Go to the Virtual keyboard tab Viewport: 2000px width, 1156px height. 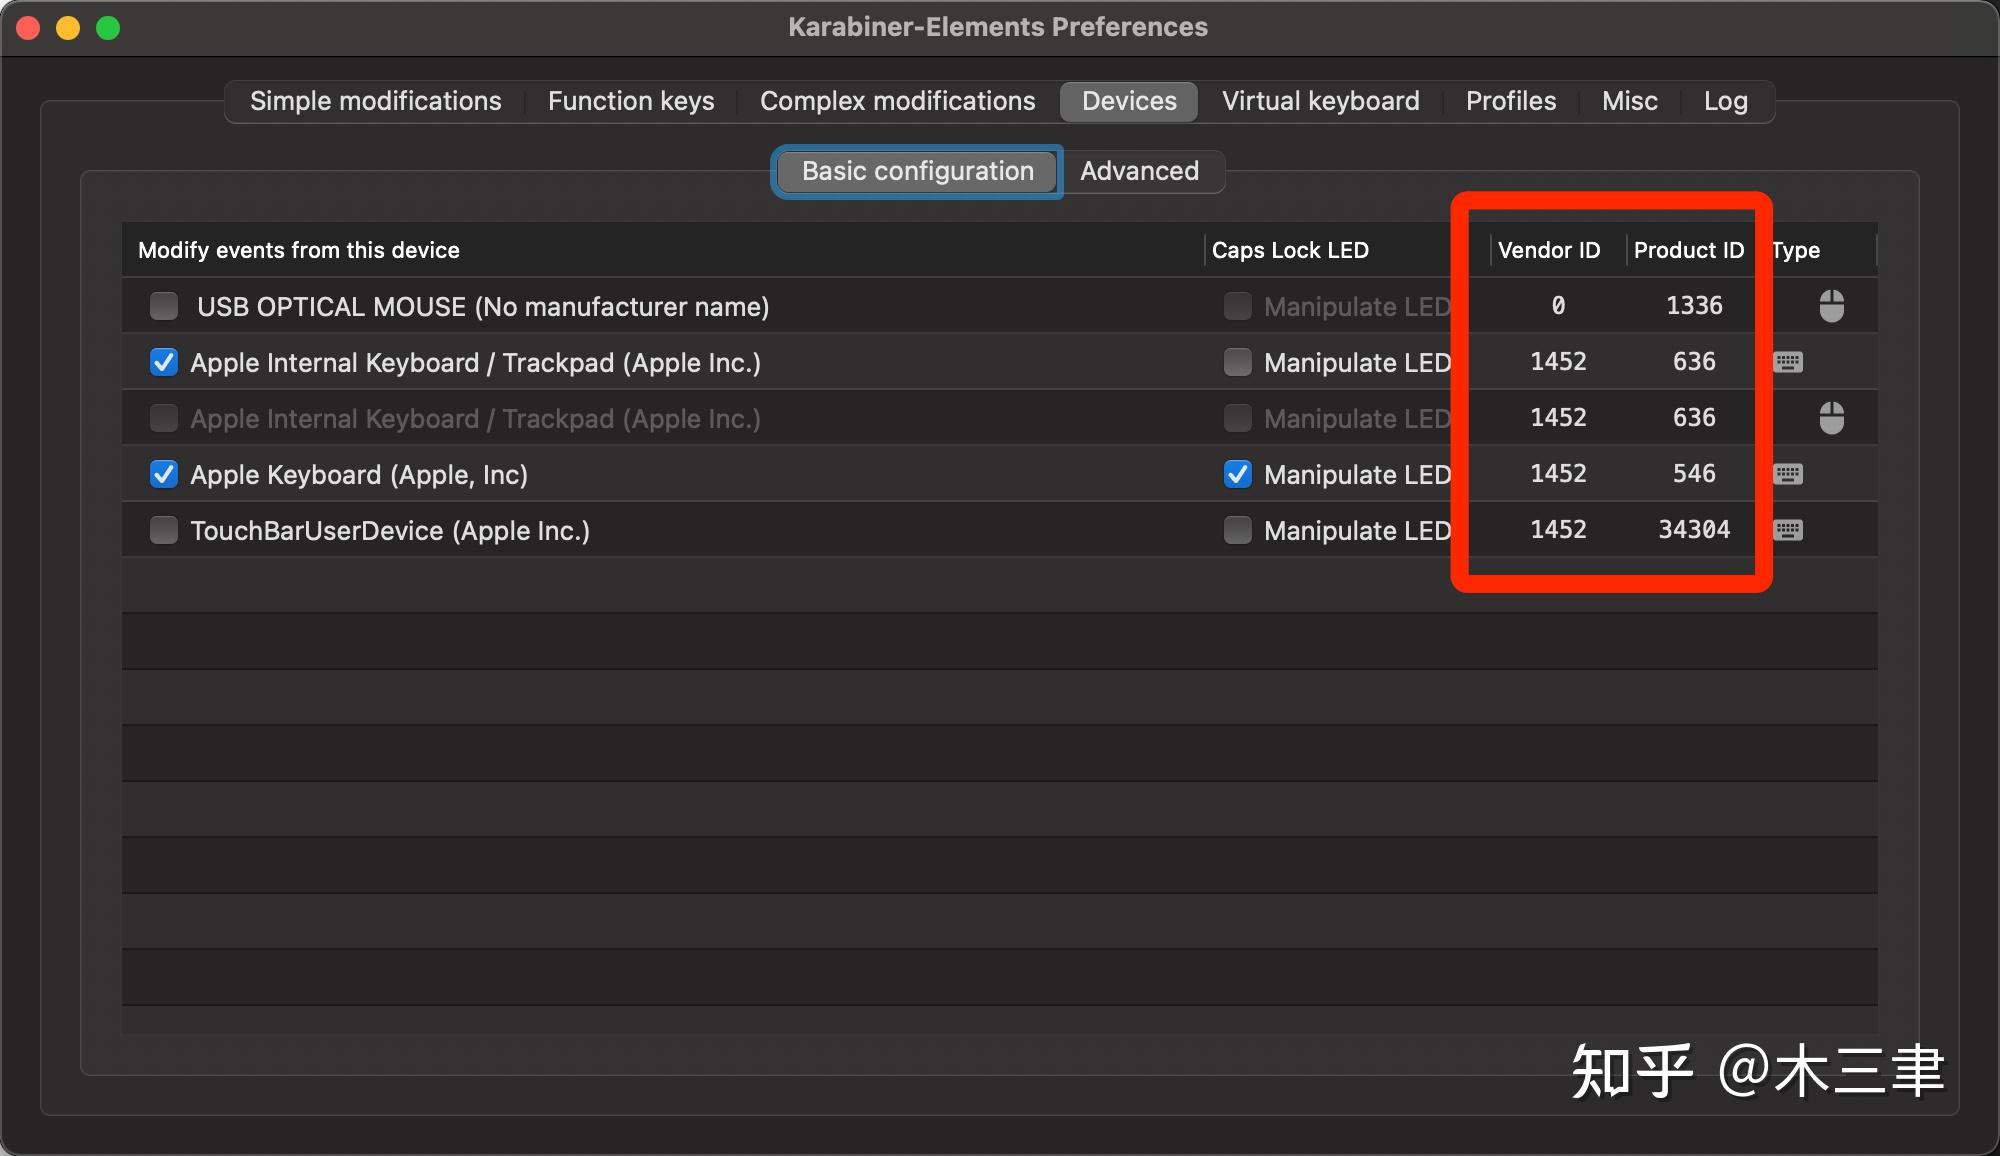coord(1320,101)
